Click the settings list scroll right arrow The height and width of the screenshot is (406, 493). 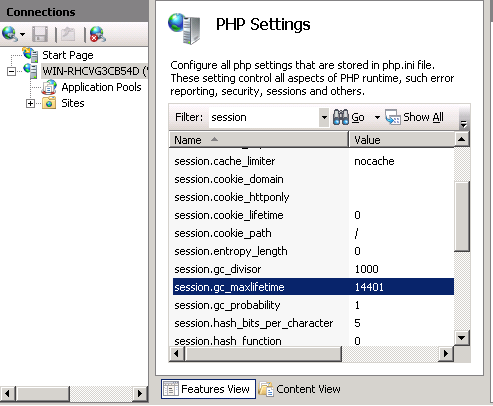click(x=446, y=354)
